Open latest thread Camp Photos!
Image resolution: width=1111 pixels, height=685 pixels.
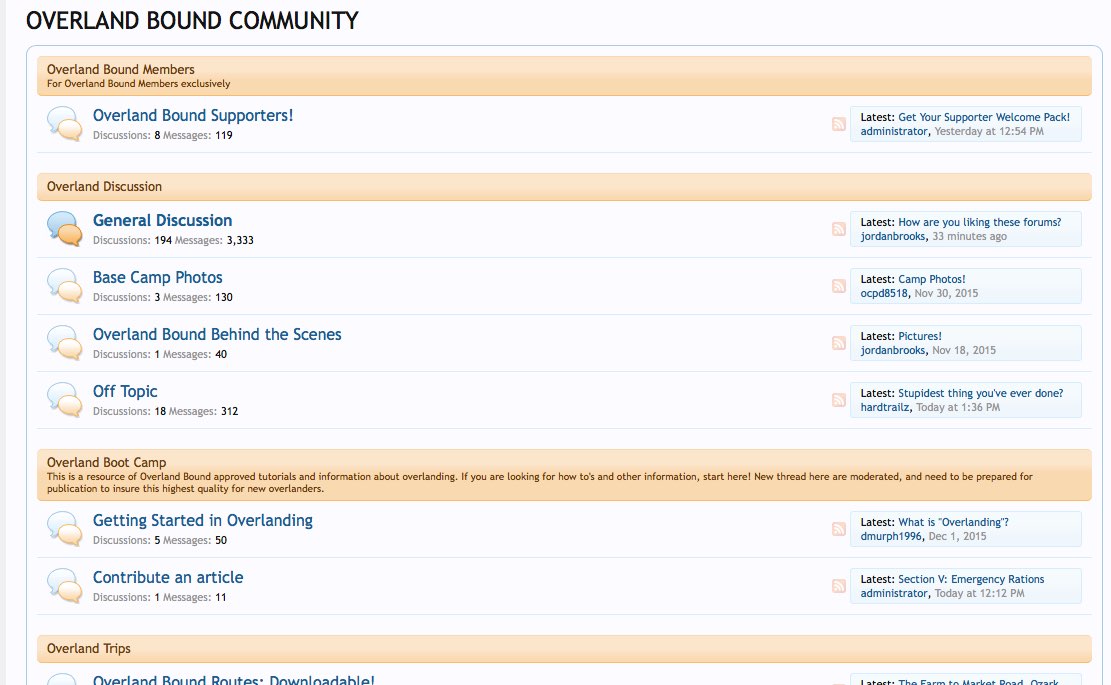[x=932, y=280]
